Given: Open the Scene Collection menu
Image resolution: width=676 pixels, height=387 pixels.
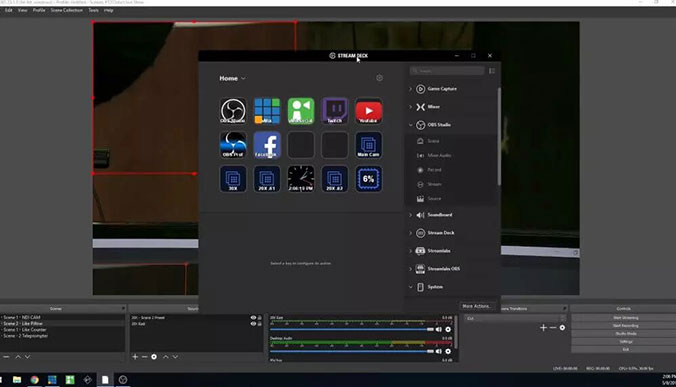Looking at the screenshot, I should [x=66, y=10].
